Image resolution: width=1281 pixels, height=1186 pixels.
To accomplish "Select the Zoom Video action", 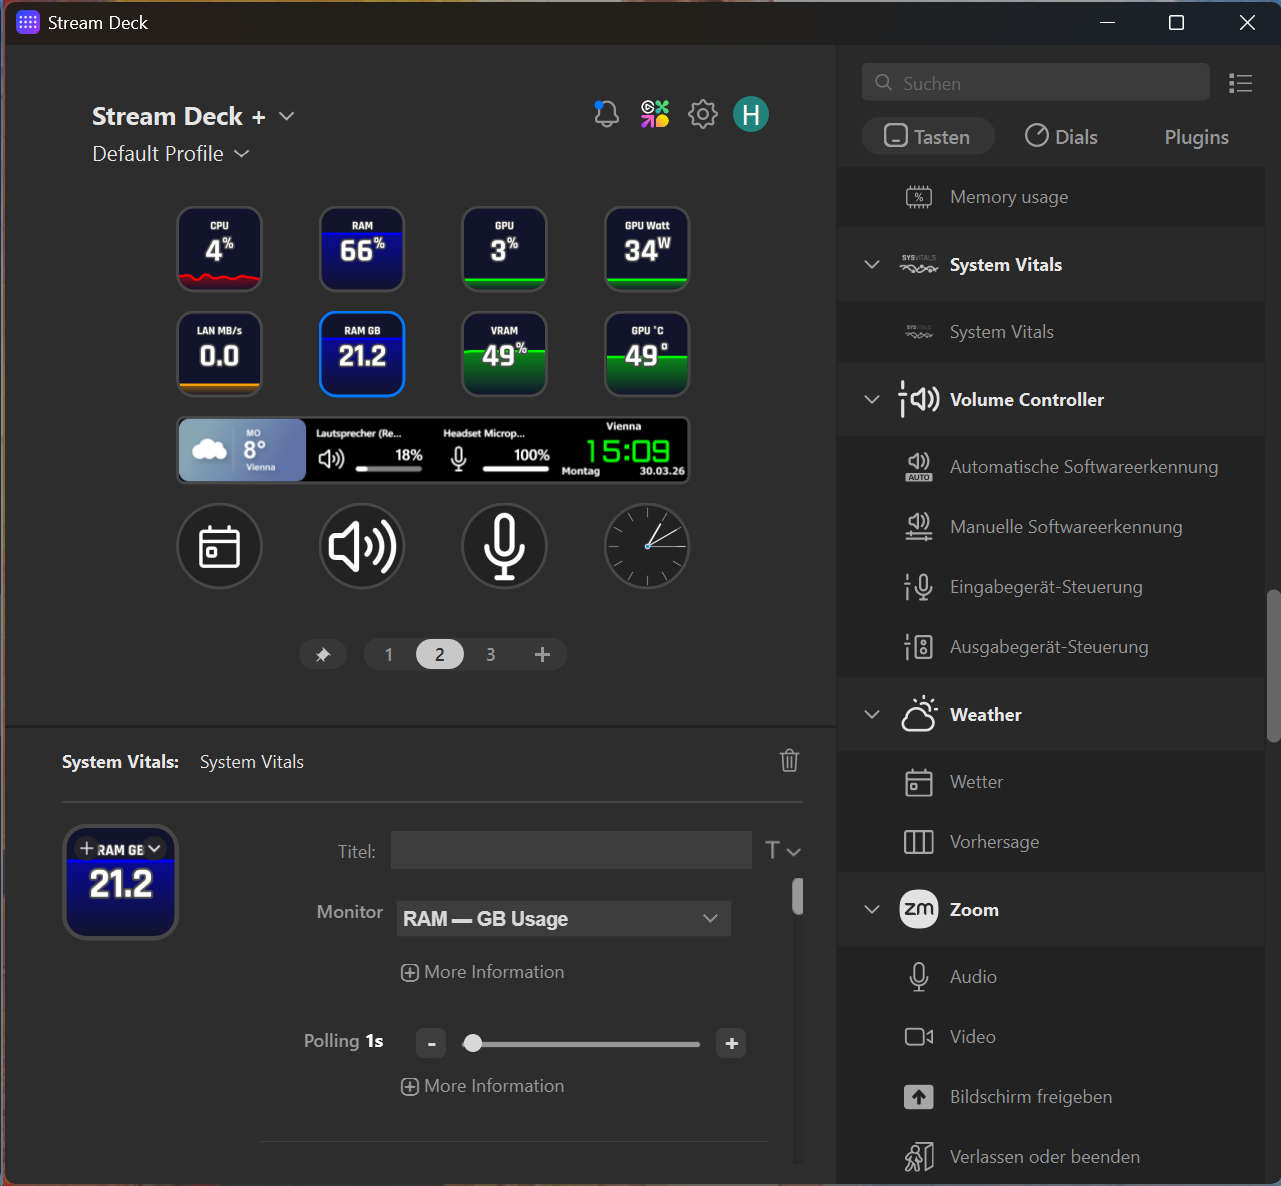I will [x=971, y=1036].
